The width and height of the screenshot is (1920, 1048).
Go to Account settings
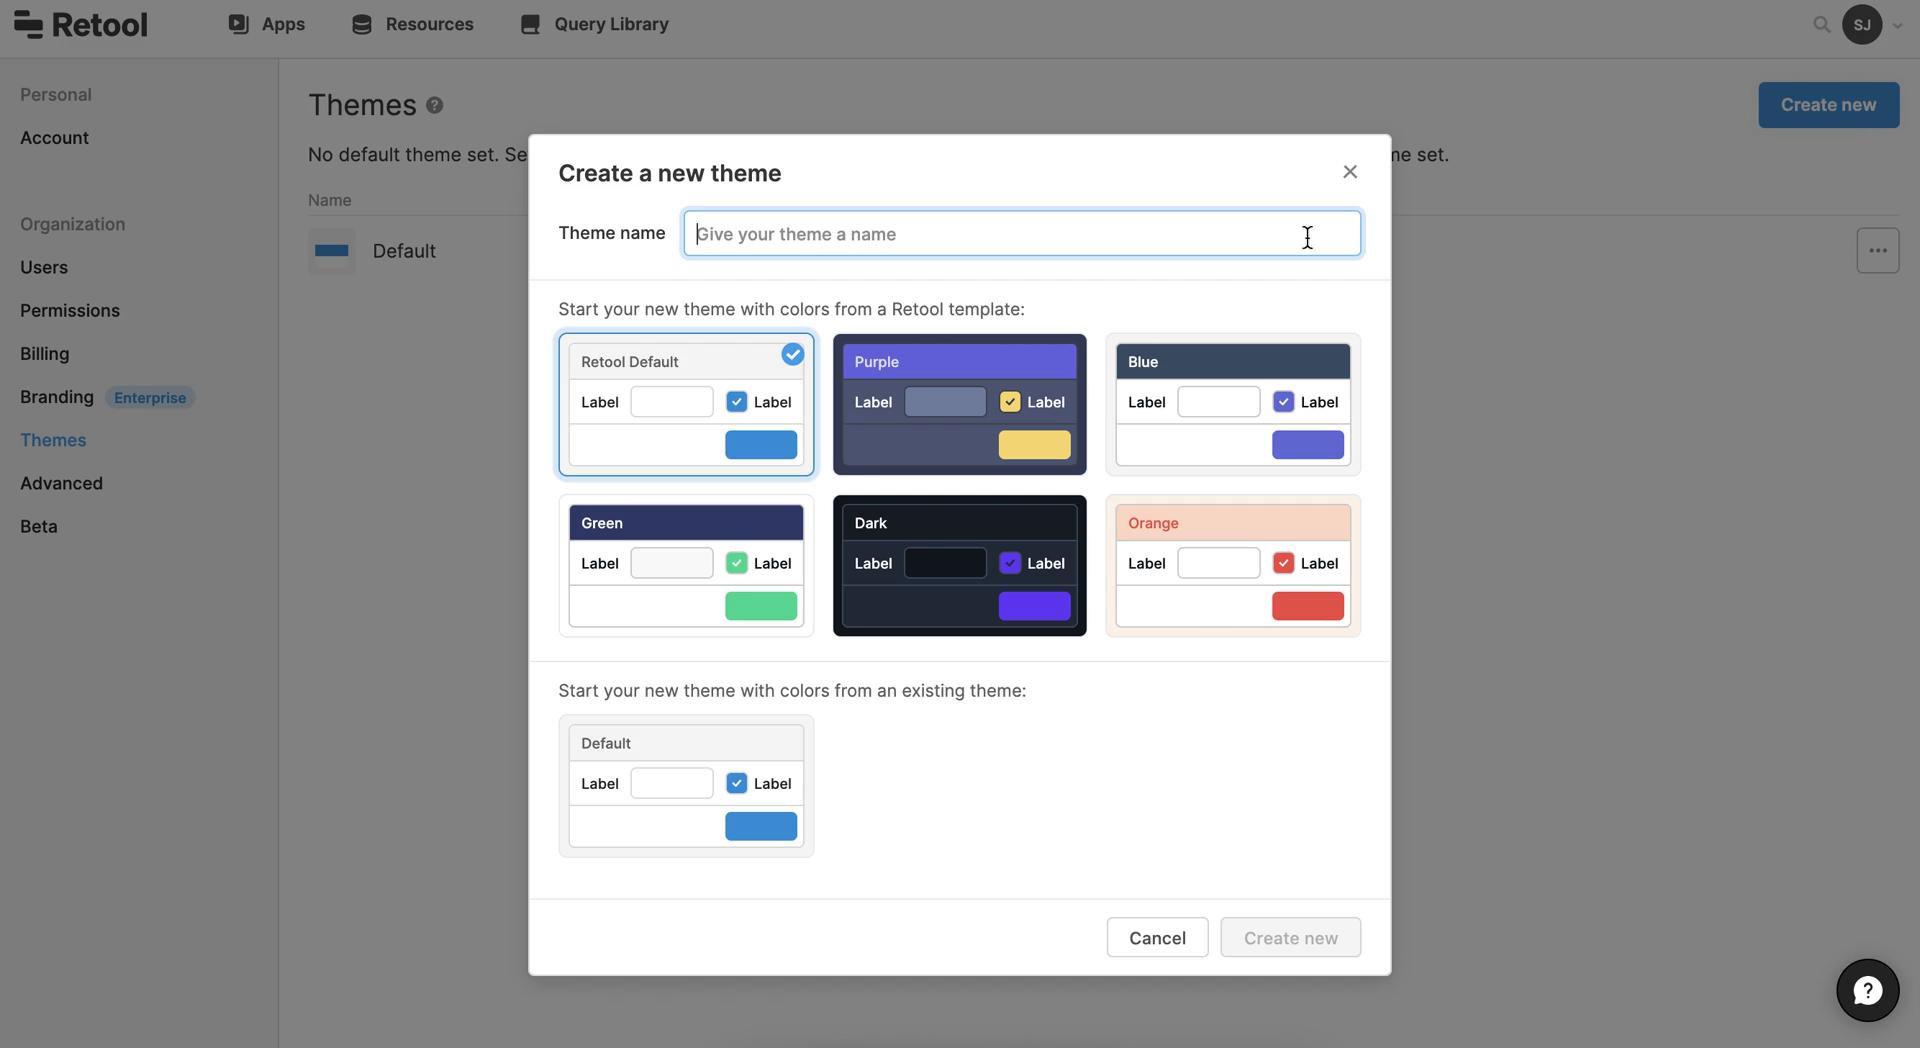[54, 138]
